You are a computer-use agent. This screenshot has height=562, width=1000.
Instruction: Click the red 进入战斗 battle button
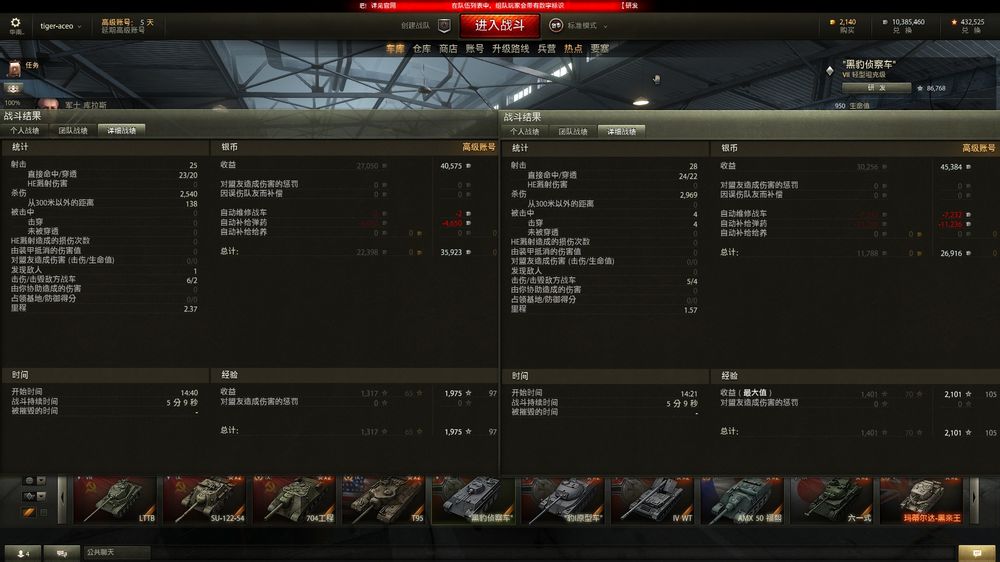pyautogui.click(x=499, y=26)
